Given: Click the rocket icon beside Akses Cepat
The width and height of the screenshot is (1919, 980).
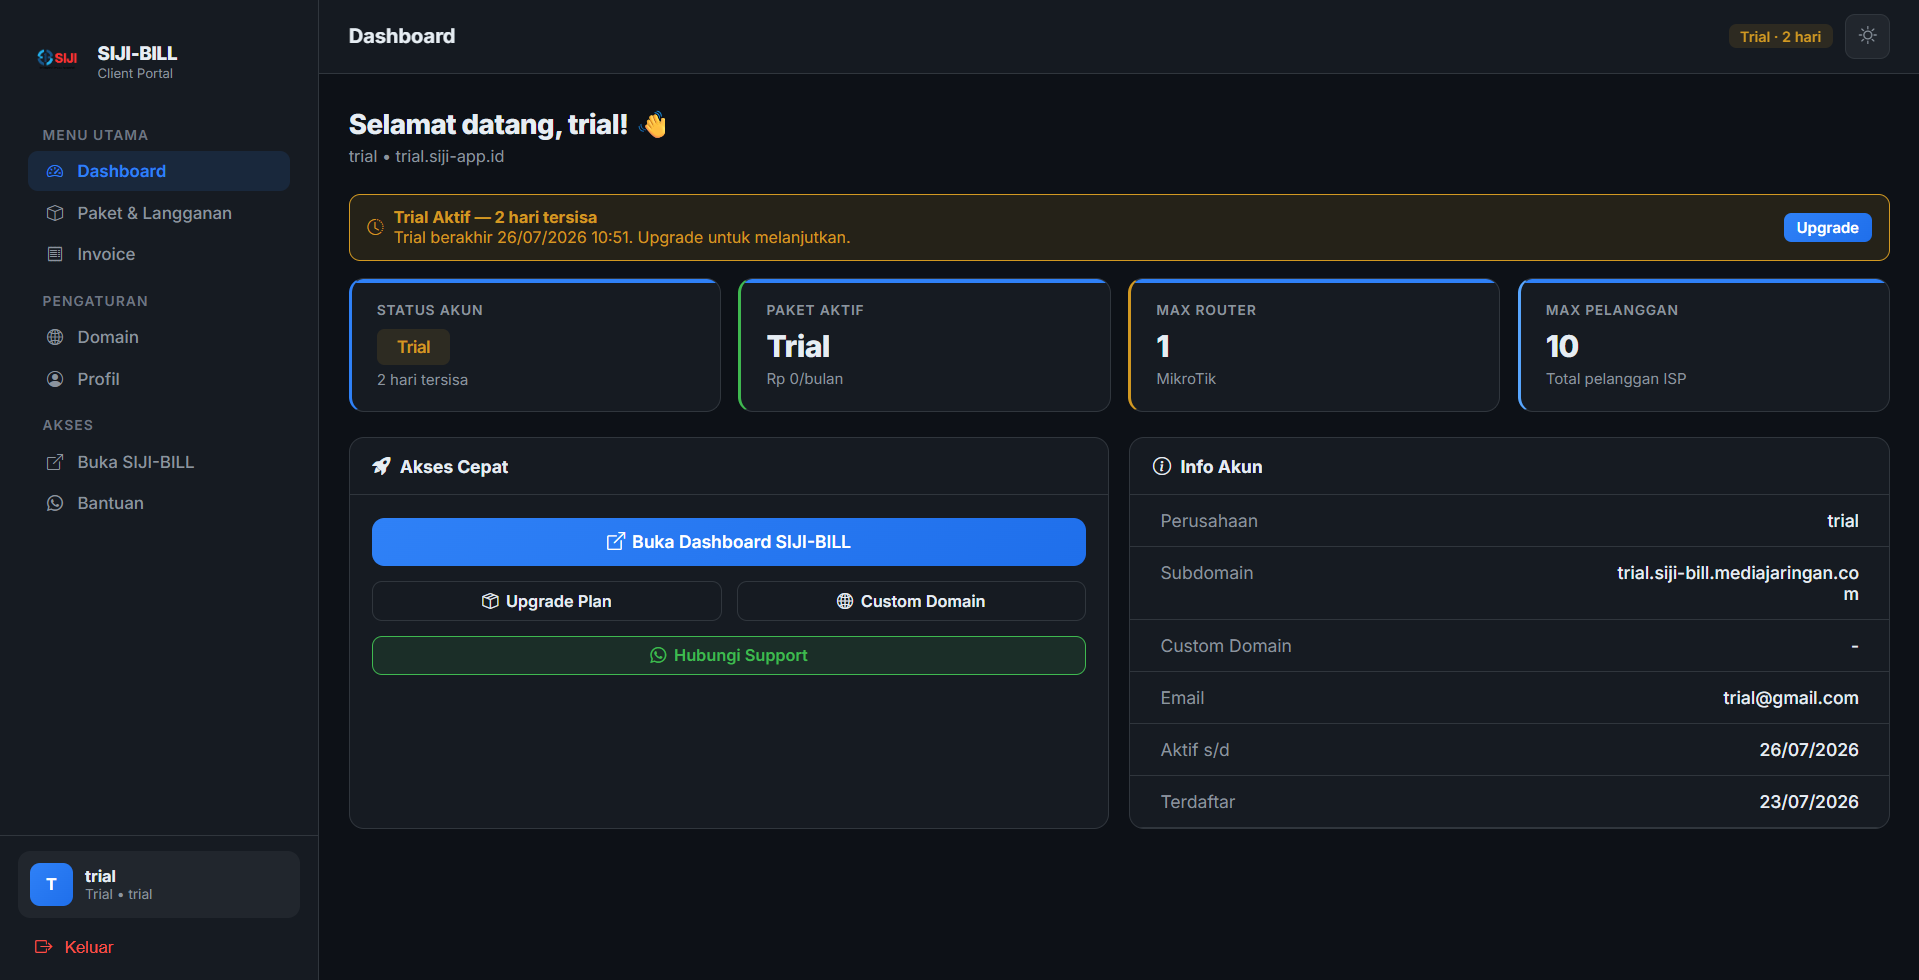Looking at the screenshot, I should click(x=381, y=466).
